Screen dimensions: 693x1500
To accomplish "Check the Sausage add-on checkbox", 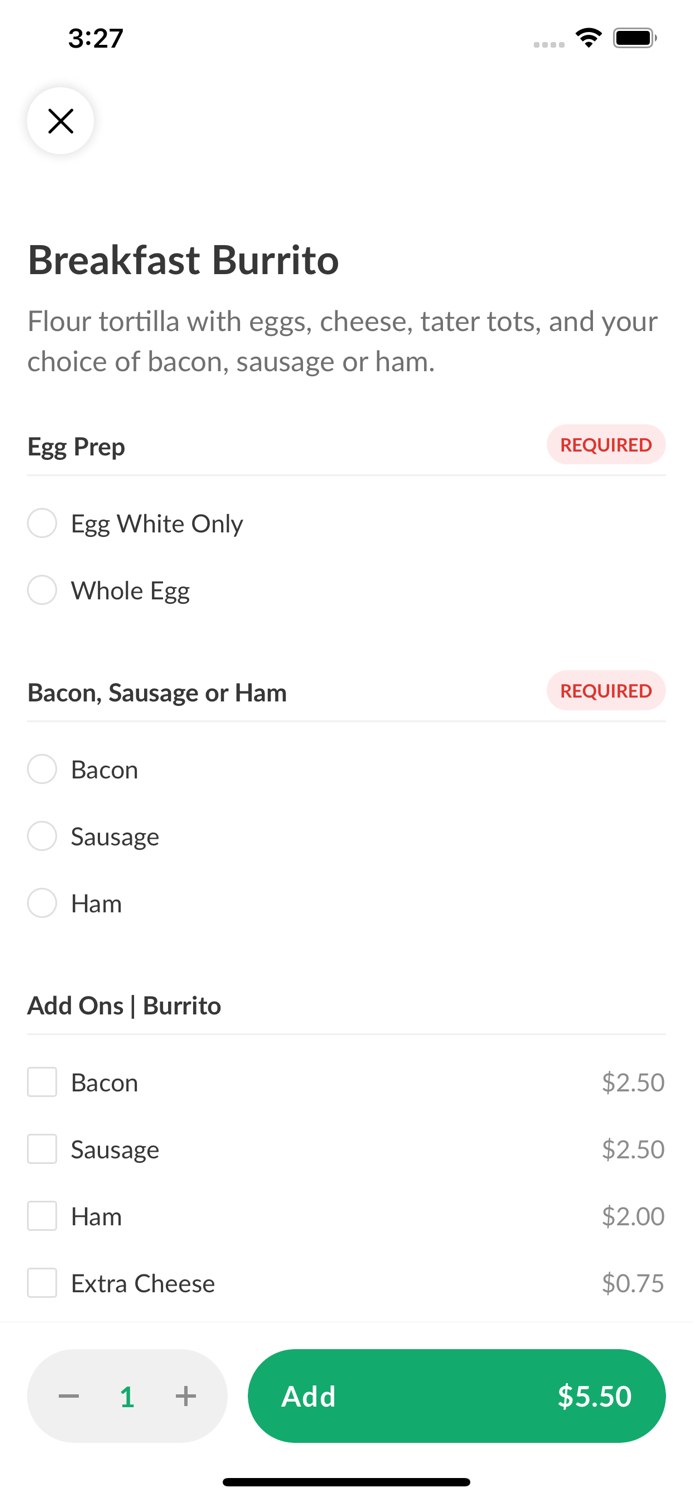I will (42, 1149).
